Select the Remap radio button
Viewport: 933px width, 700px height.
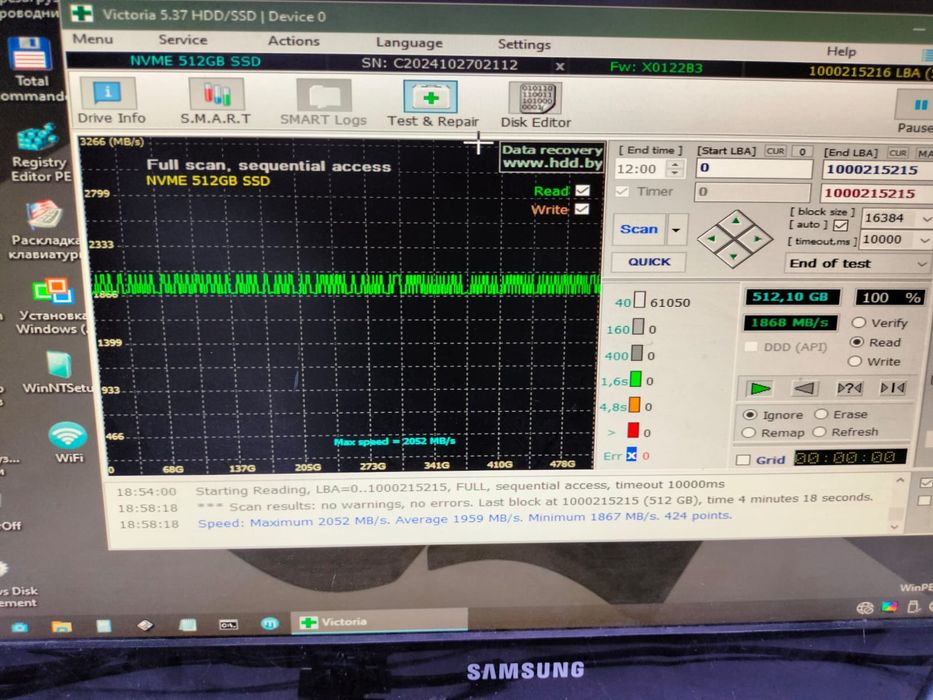tap(749, 432)
